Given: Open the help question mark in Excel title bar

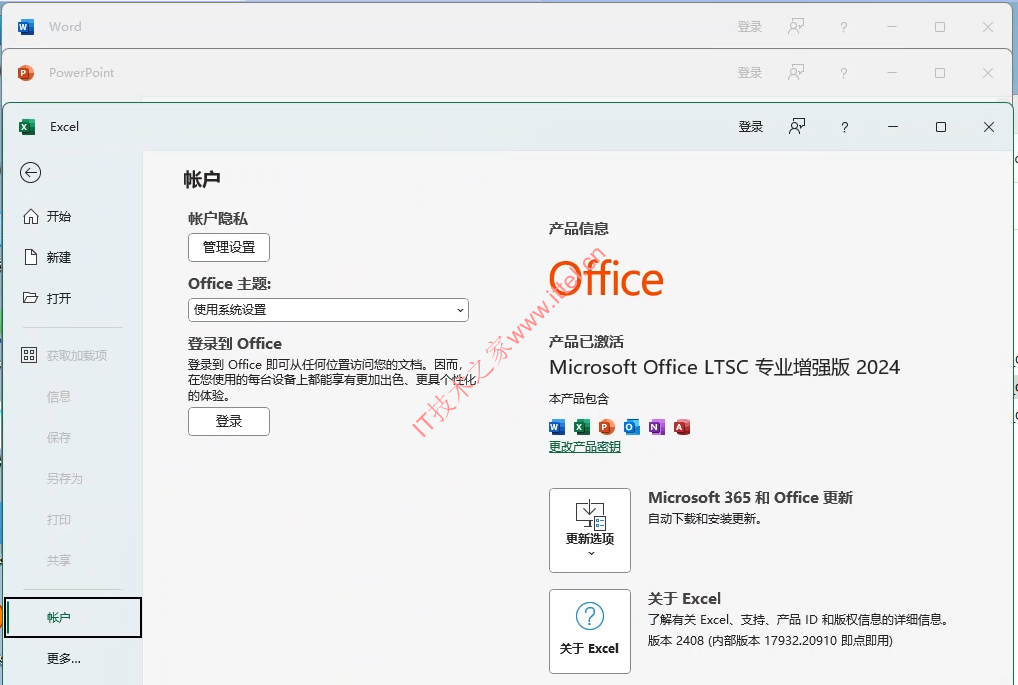Looking at the screenshot, I should tap(844, 127).
